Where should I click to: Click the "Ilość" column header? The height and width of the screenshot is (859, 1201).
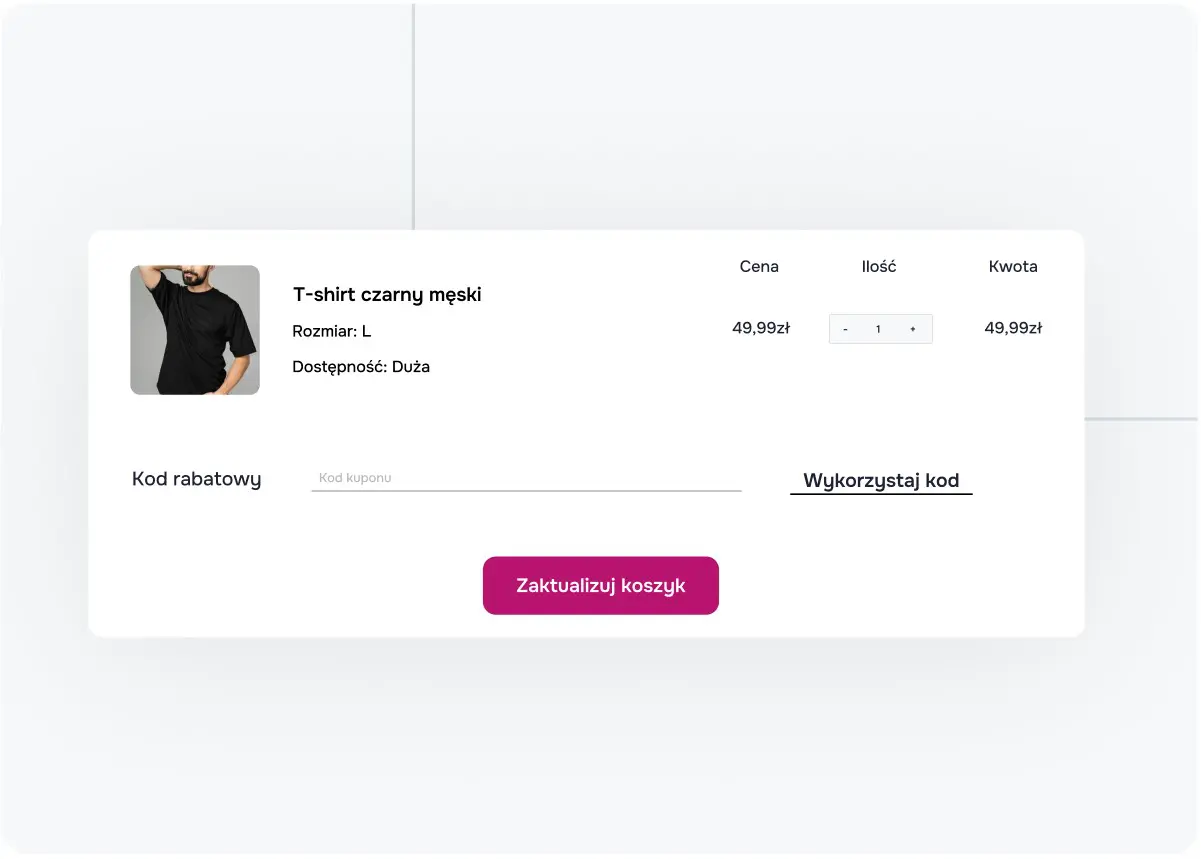click(x=879, y=267)
